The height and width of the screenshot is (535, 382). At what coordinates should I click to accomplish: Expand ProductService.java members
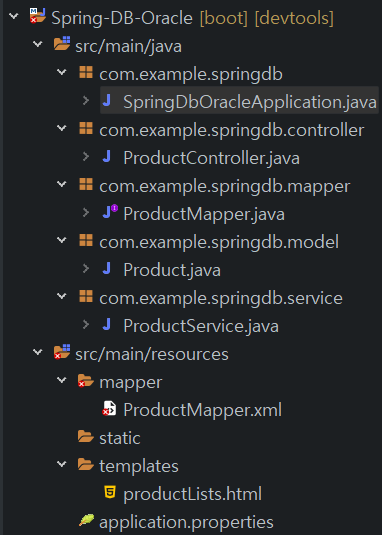(x=86, y=324)
